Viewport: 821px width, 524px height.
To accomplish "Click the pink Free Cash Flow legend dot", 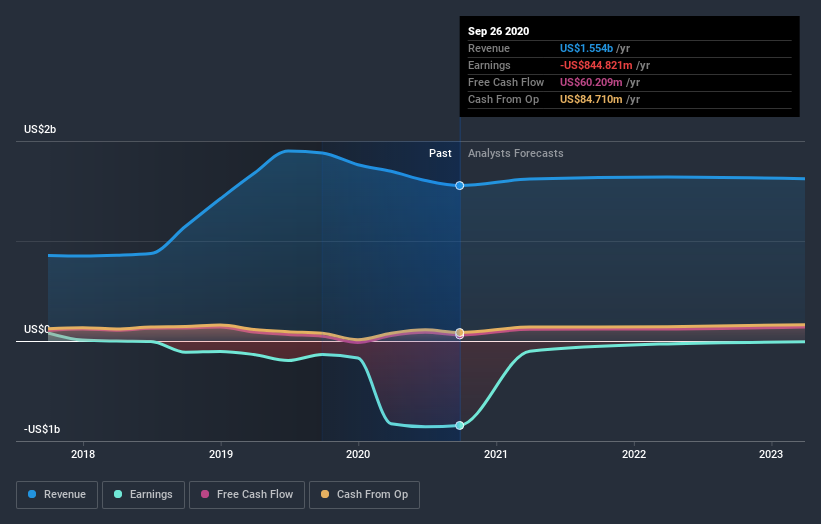I will pyautogui.click(x=205, y=494).
